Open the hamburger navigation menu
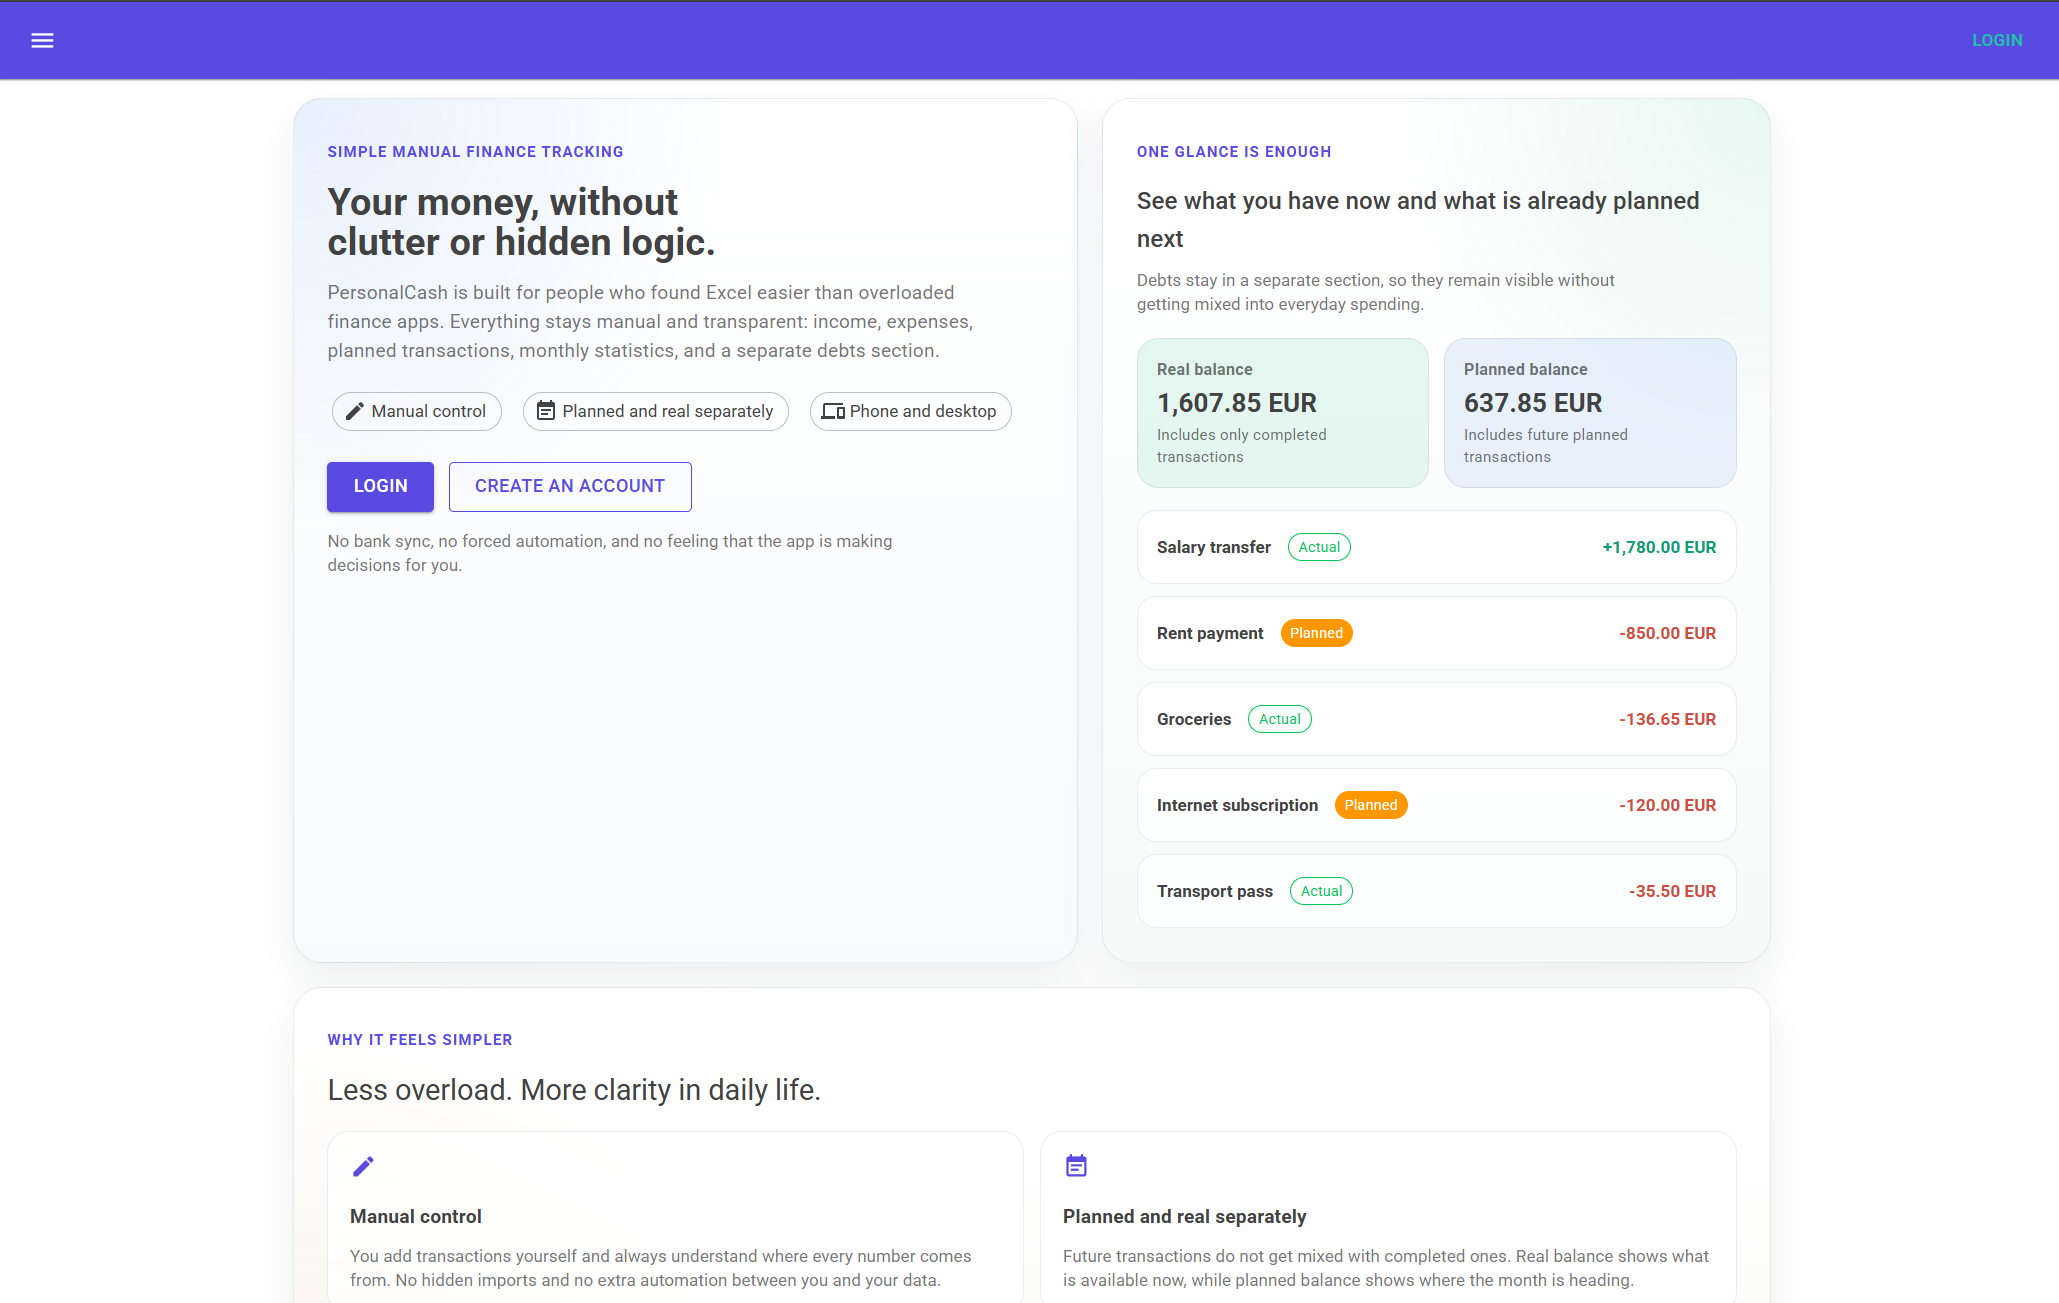 pos(42,40)
